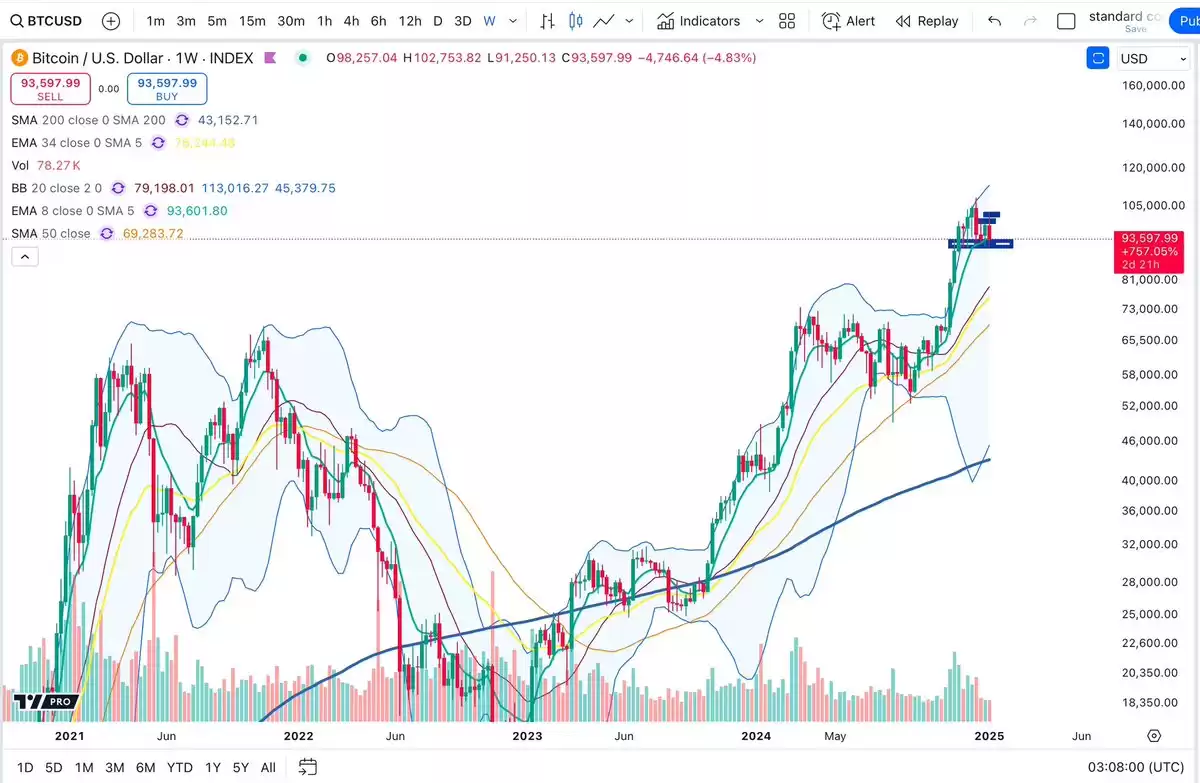Switch to the 30m timeframe

click(291, 21)
